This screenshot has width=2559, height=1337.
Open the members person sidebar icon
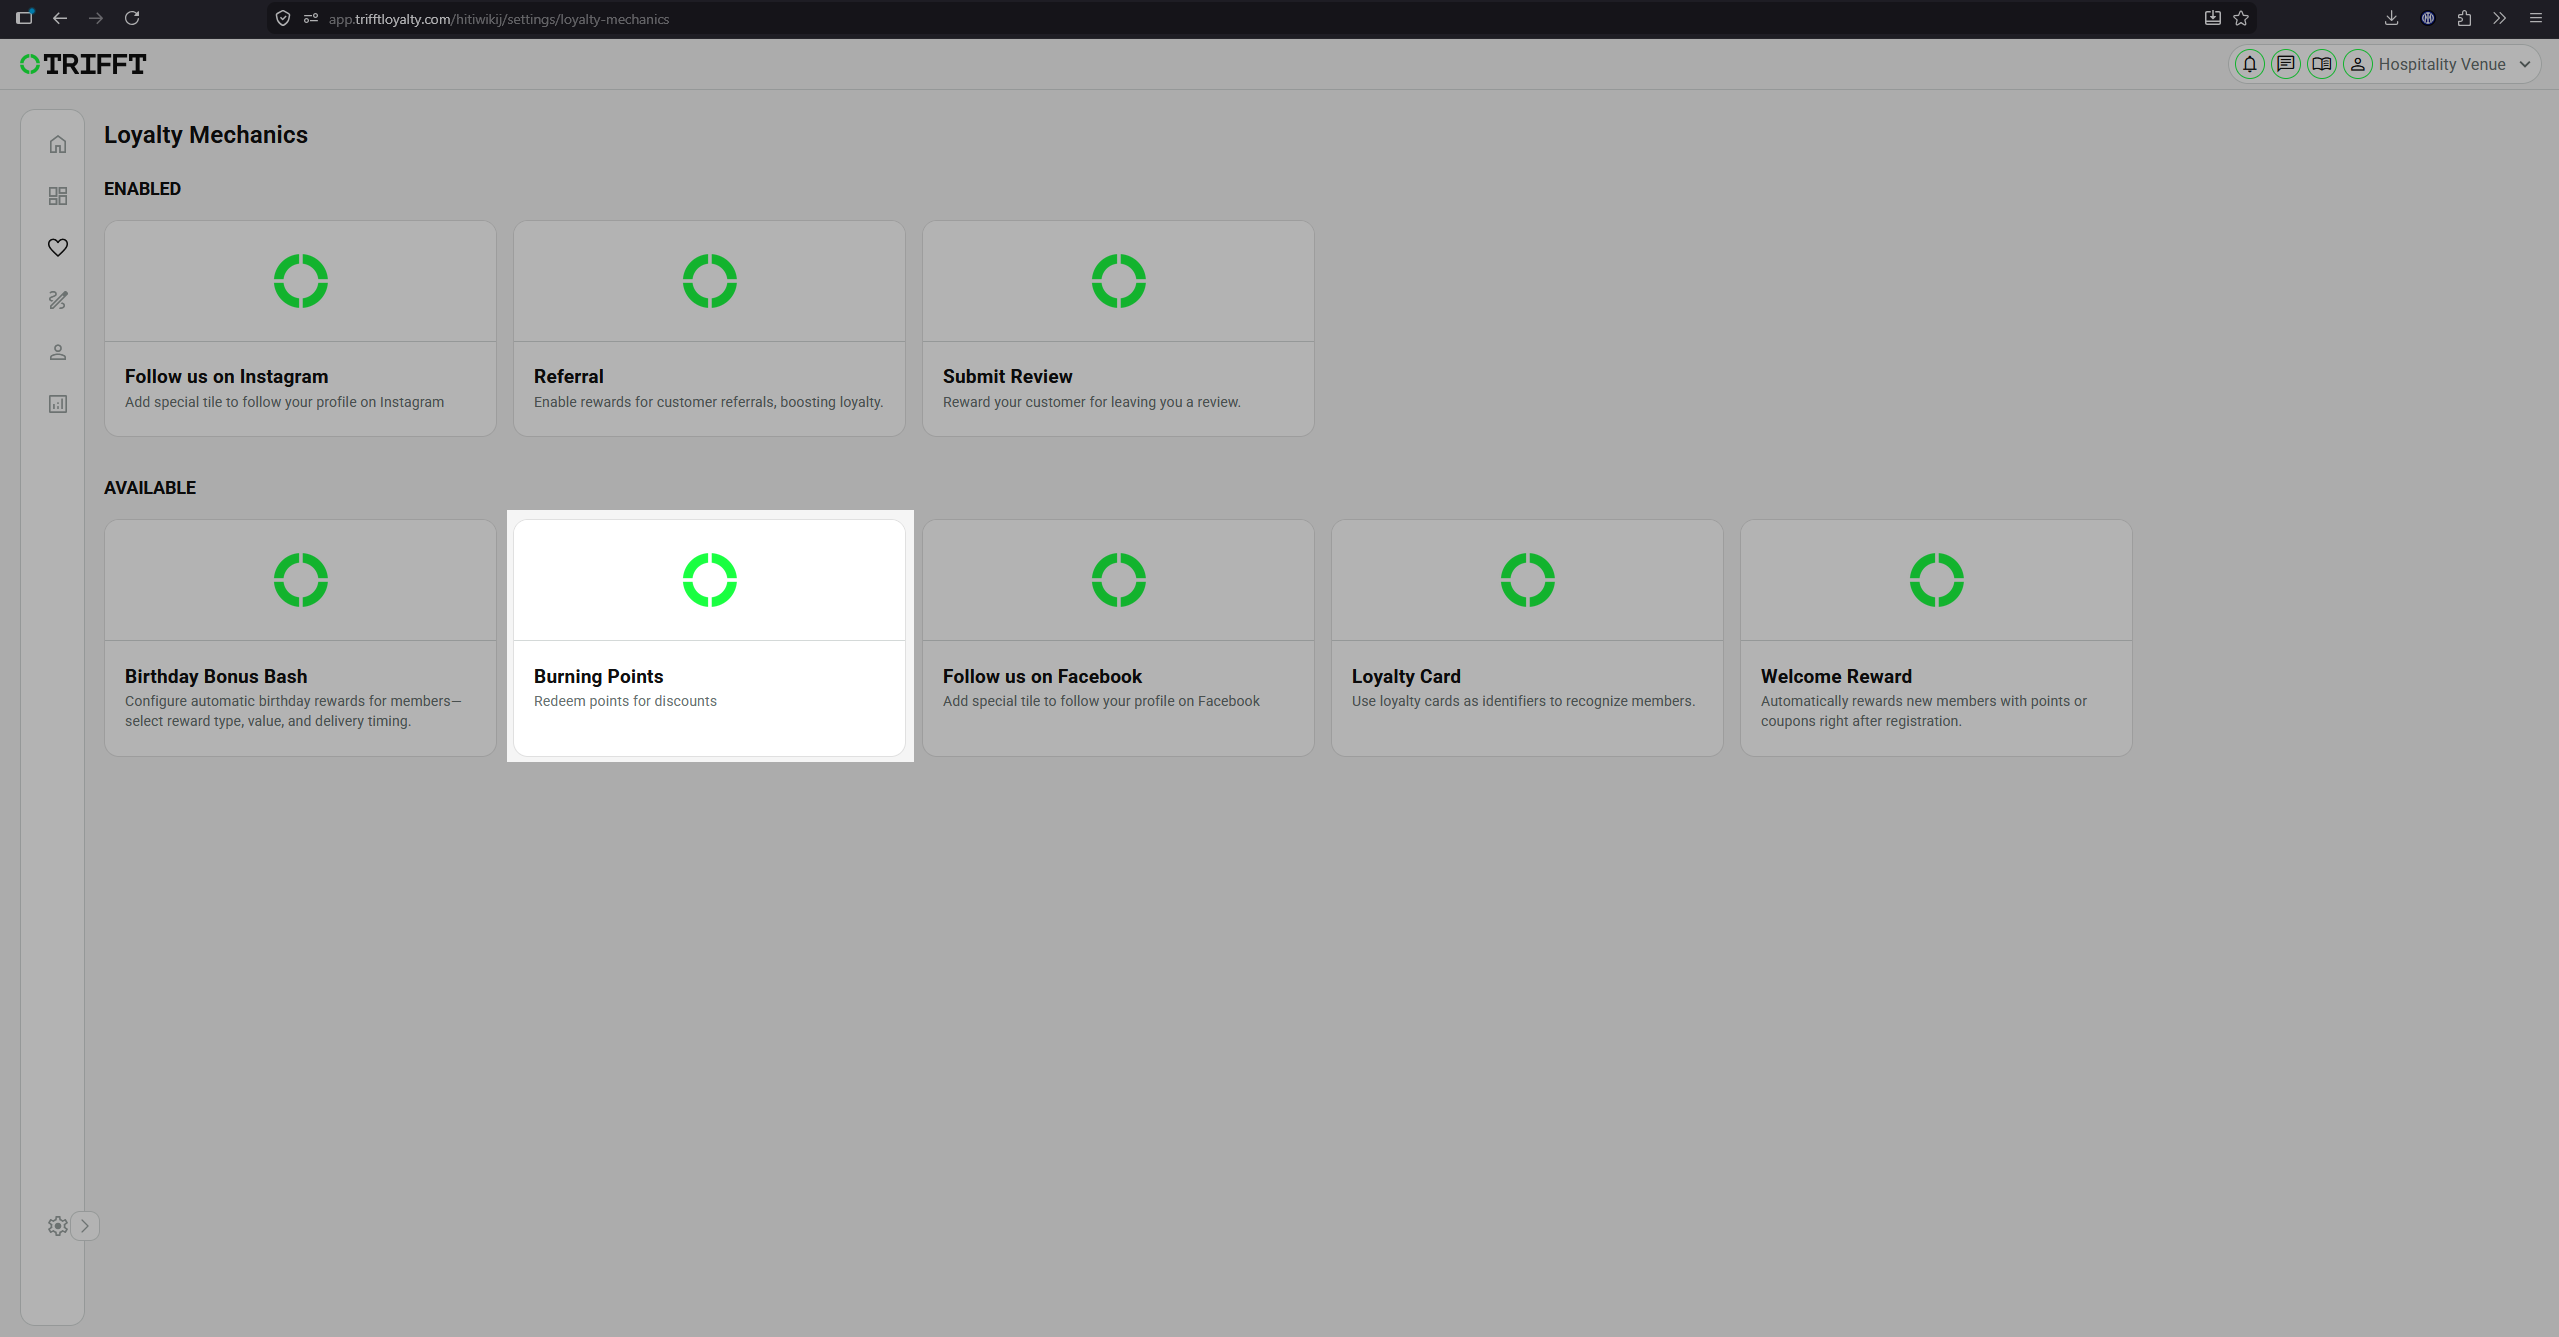point(58,352)
